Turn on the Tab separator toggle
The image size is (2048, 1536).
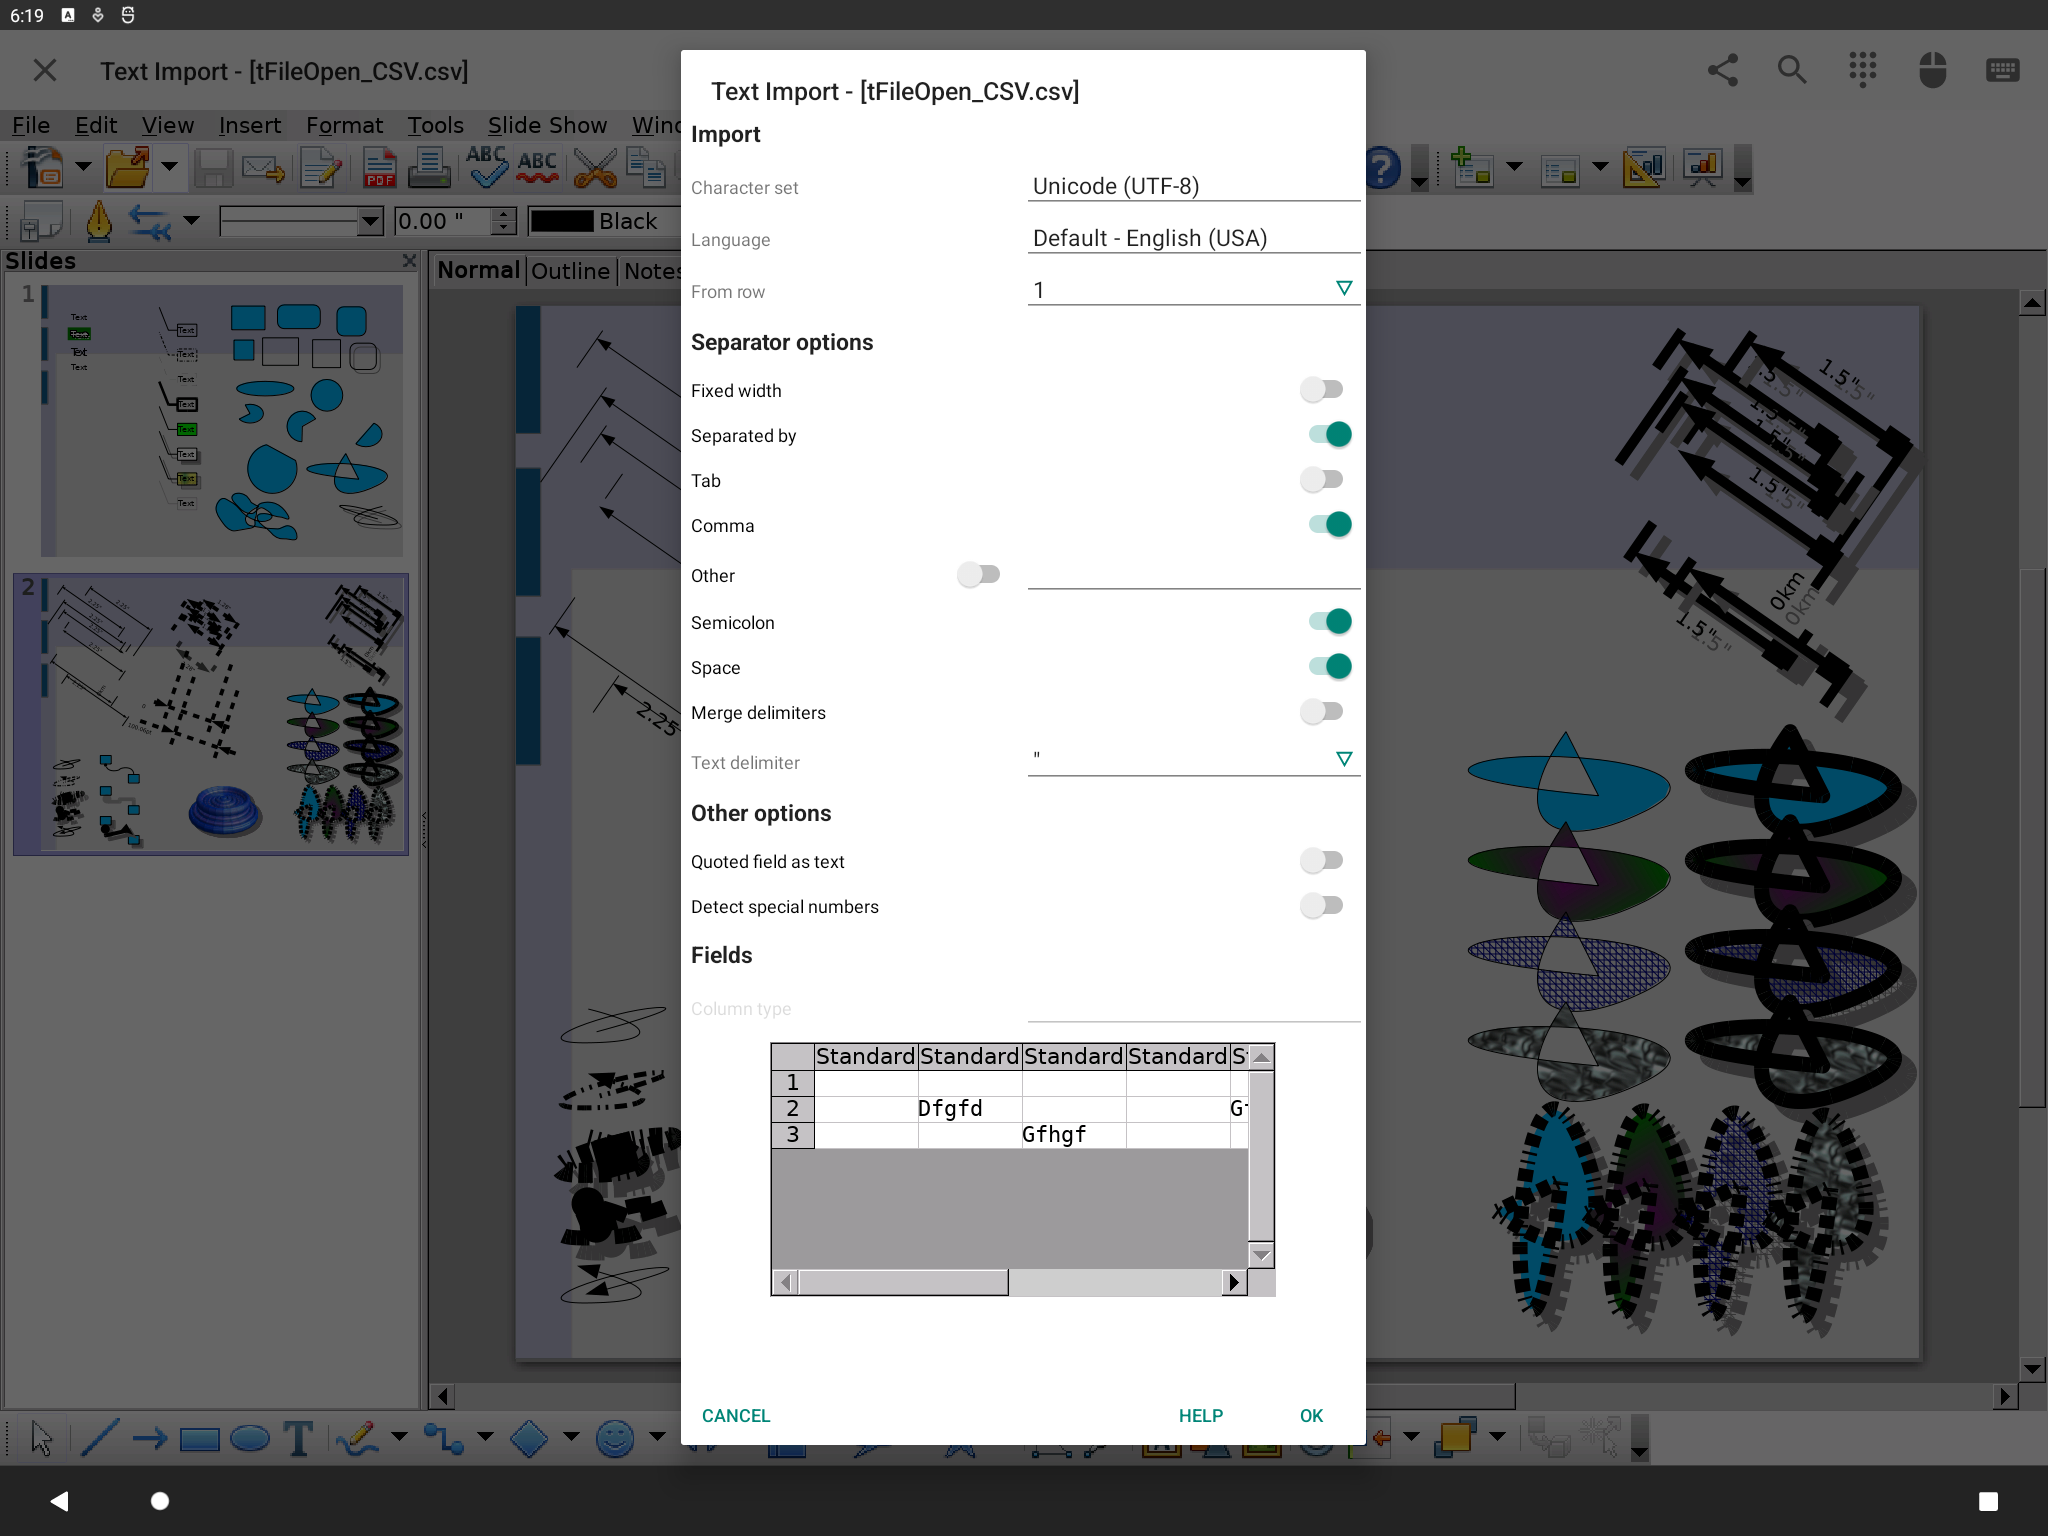coord(1322,480)
